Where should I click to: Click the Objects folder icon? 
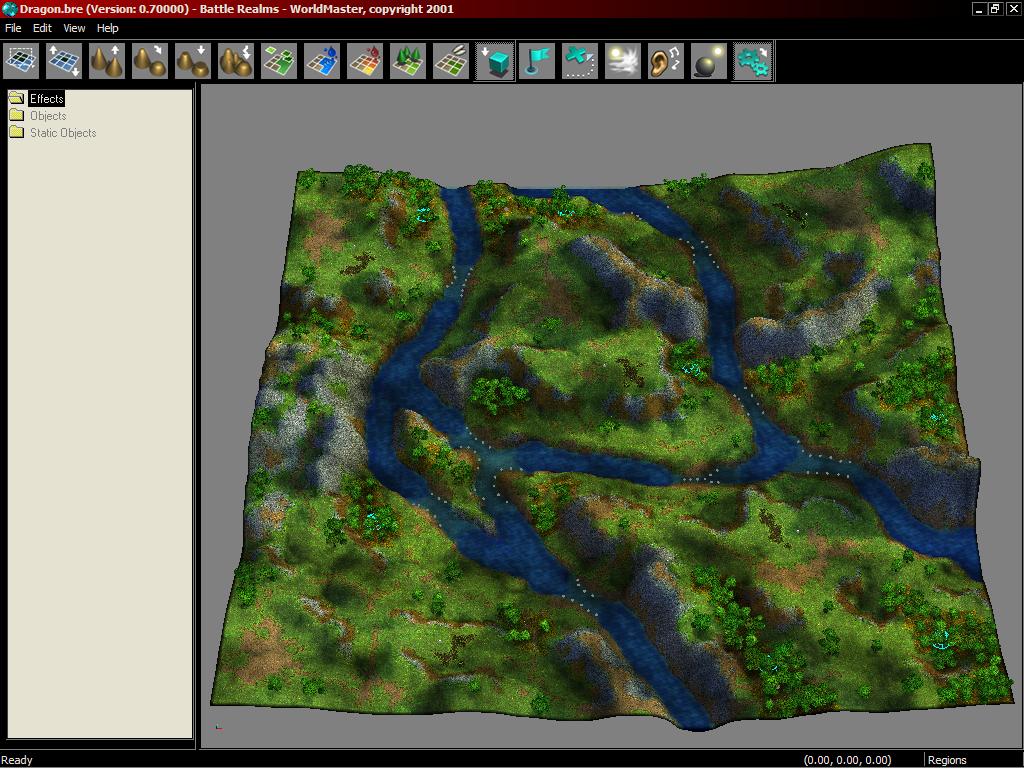[17, 116]
